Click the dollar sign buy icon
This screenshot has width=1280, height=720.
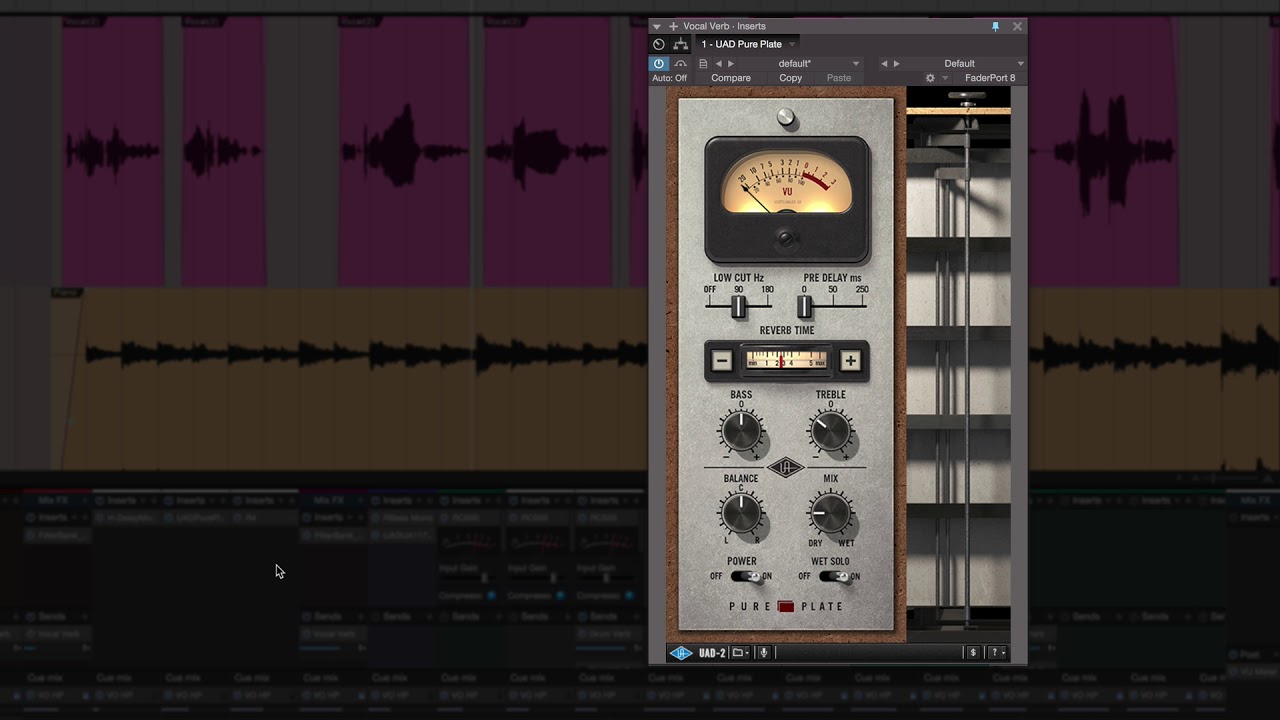pos(973,653)
